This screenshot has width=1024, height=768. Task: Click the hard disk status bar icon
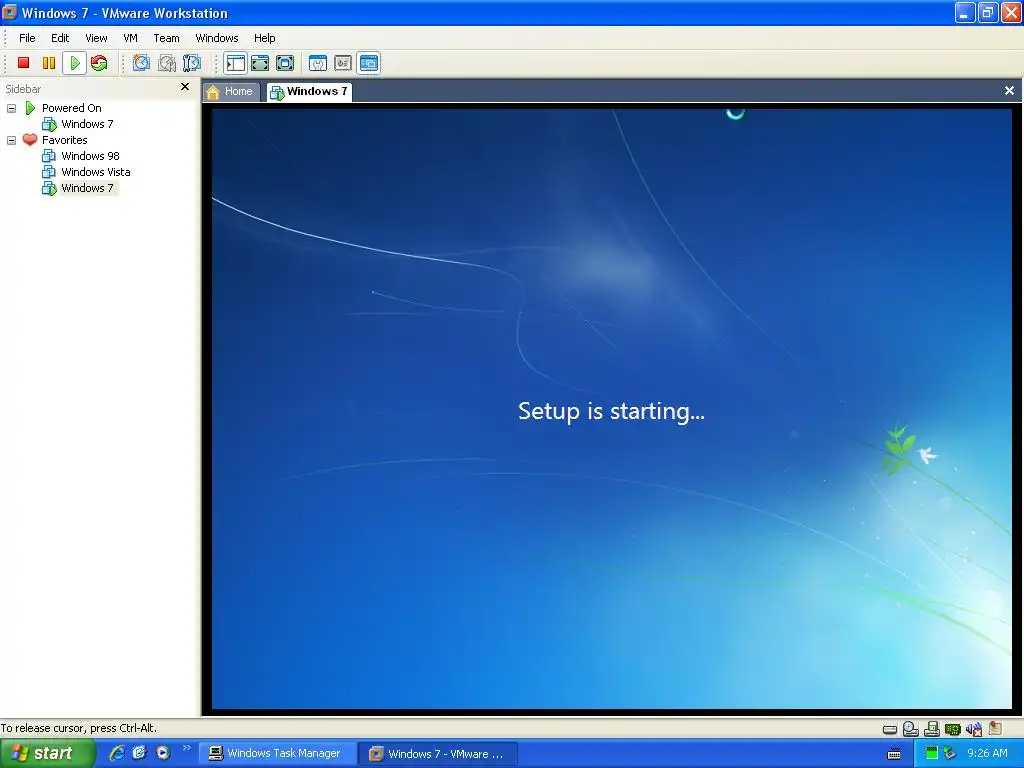point(889,729)
